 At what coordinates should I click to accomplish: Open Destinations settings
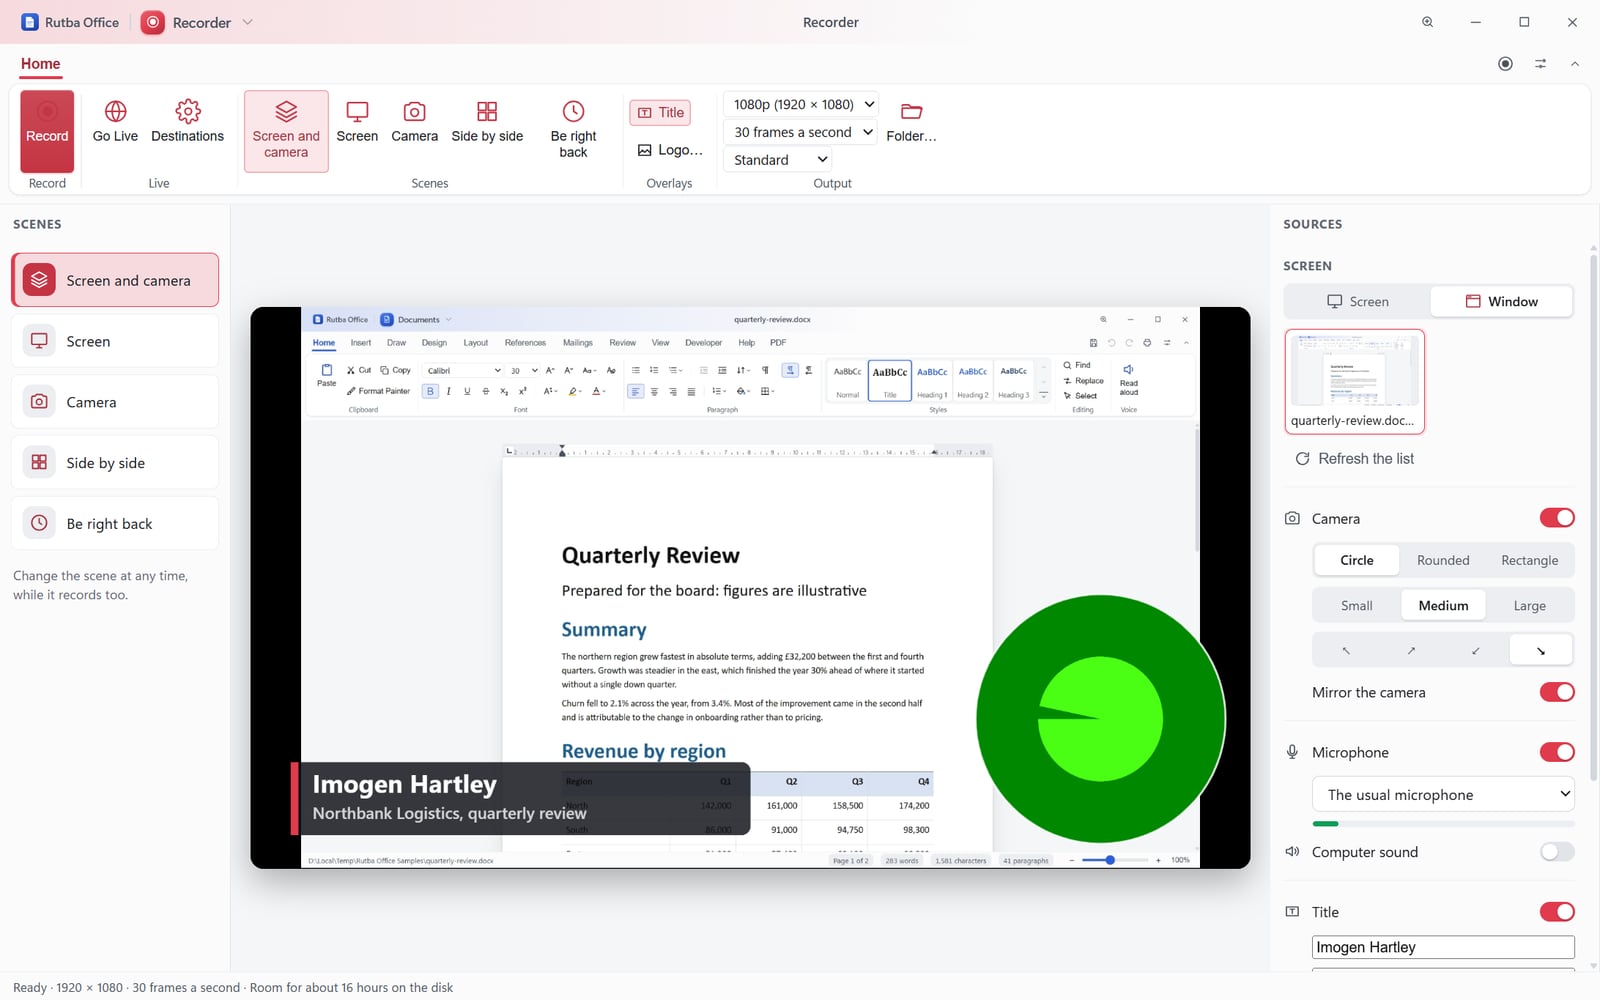point(187,122)
